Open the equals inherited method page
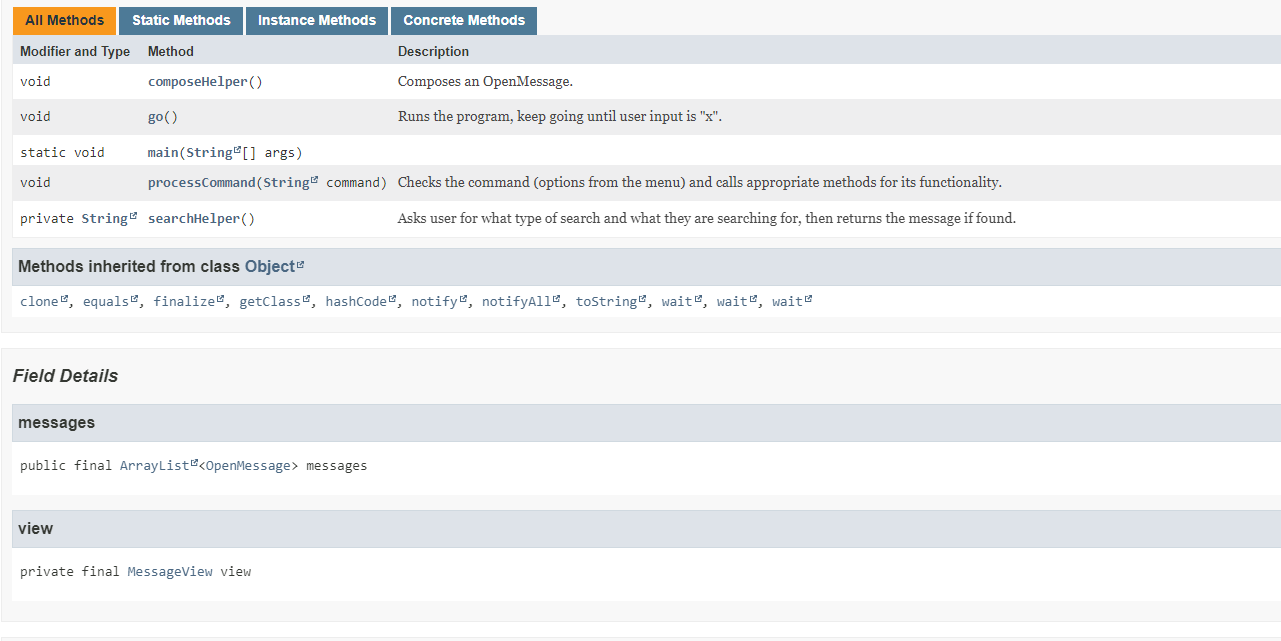This screenshot has height=641, width=1281. [106, 301]
